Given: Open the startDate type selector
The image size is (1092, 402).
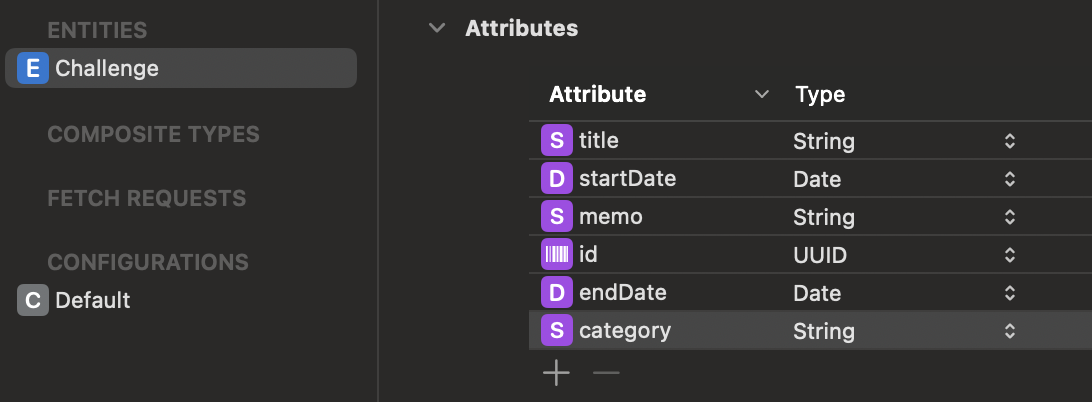Looking at the screenshot, I should (x=1010, y=179).
